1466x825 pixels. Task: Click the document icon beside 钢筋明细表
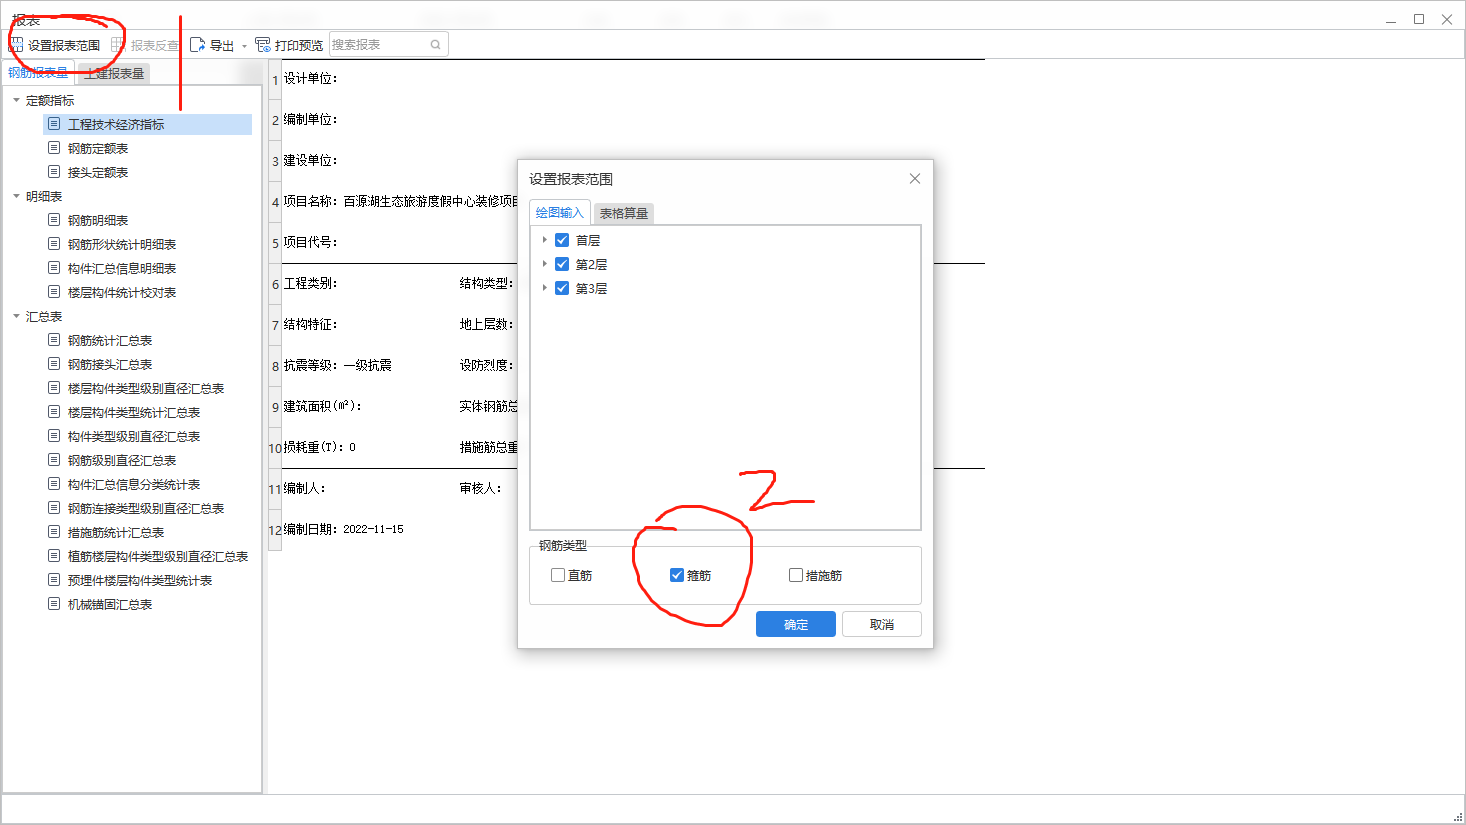54,220
